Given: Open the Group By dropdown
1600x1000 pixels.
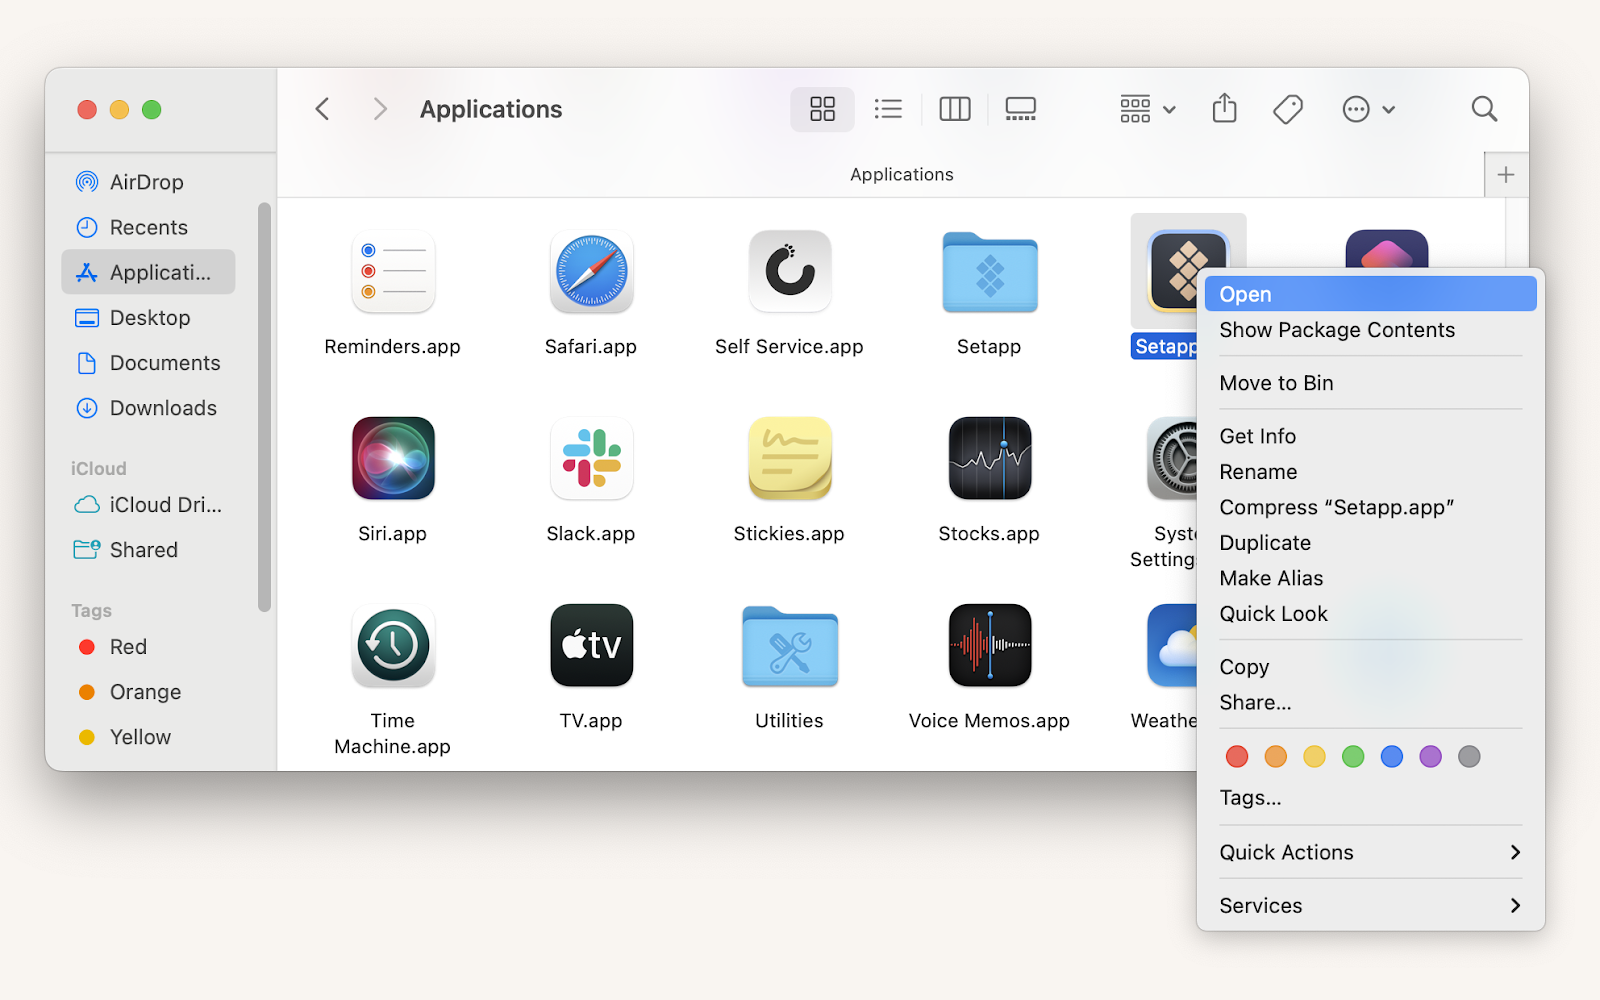Looking at the screenshot, I should coord(1147,109).
